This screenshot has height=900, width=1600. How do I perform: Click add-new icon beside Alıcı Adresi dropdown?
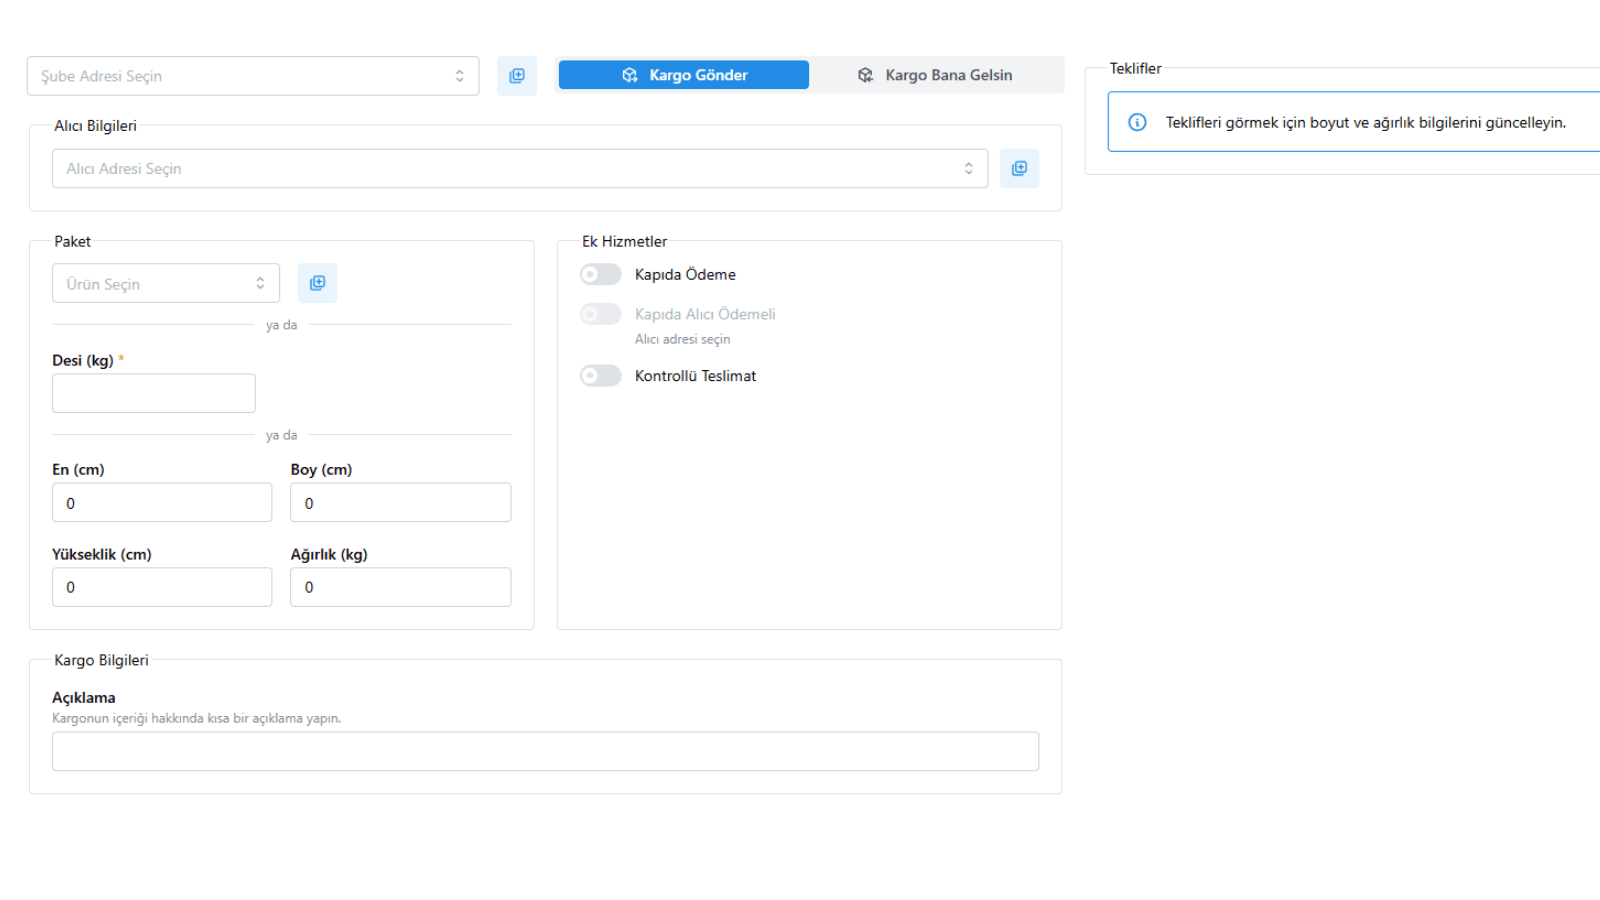click(1019, 169)
